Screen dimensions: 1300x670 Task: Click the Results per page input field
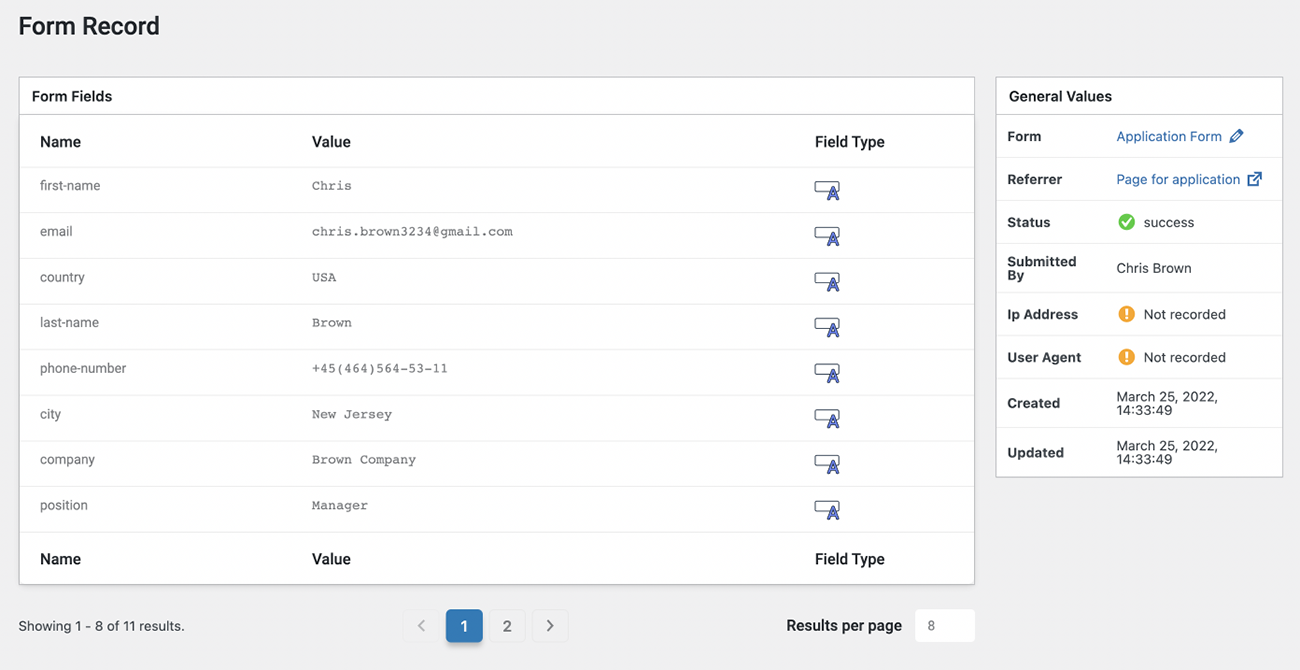click(x=945, y=625)
